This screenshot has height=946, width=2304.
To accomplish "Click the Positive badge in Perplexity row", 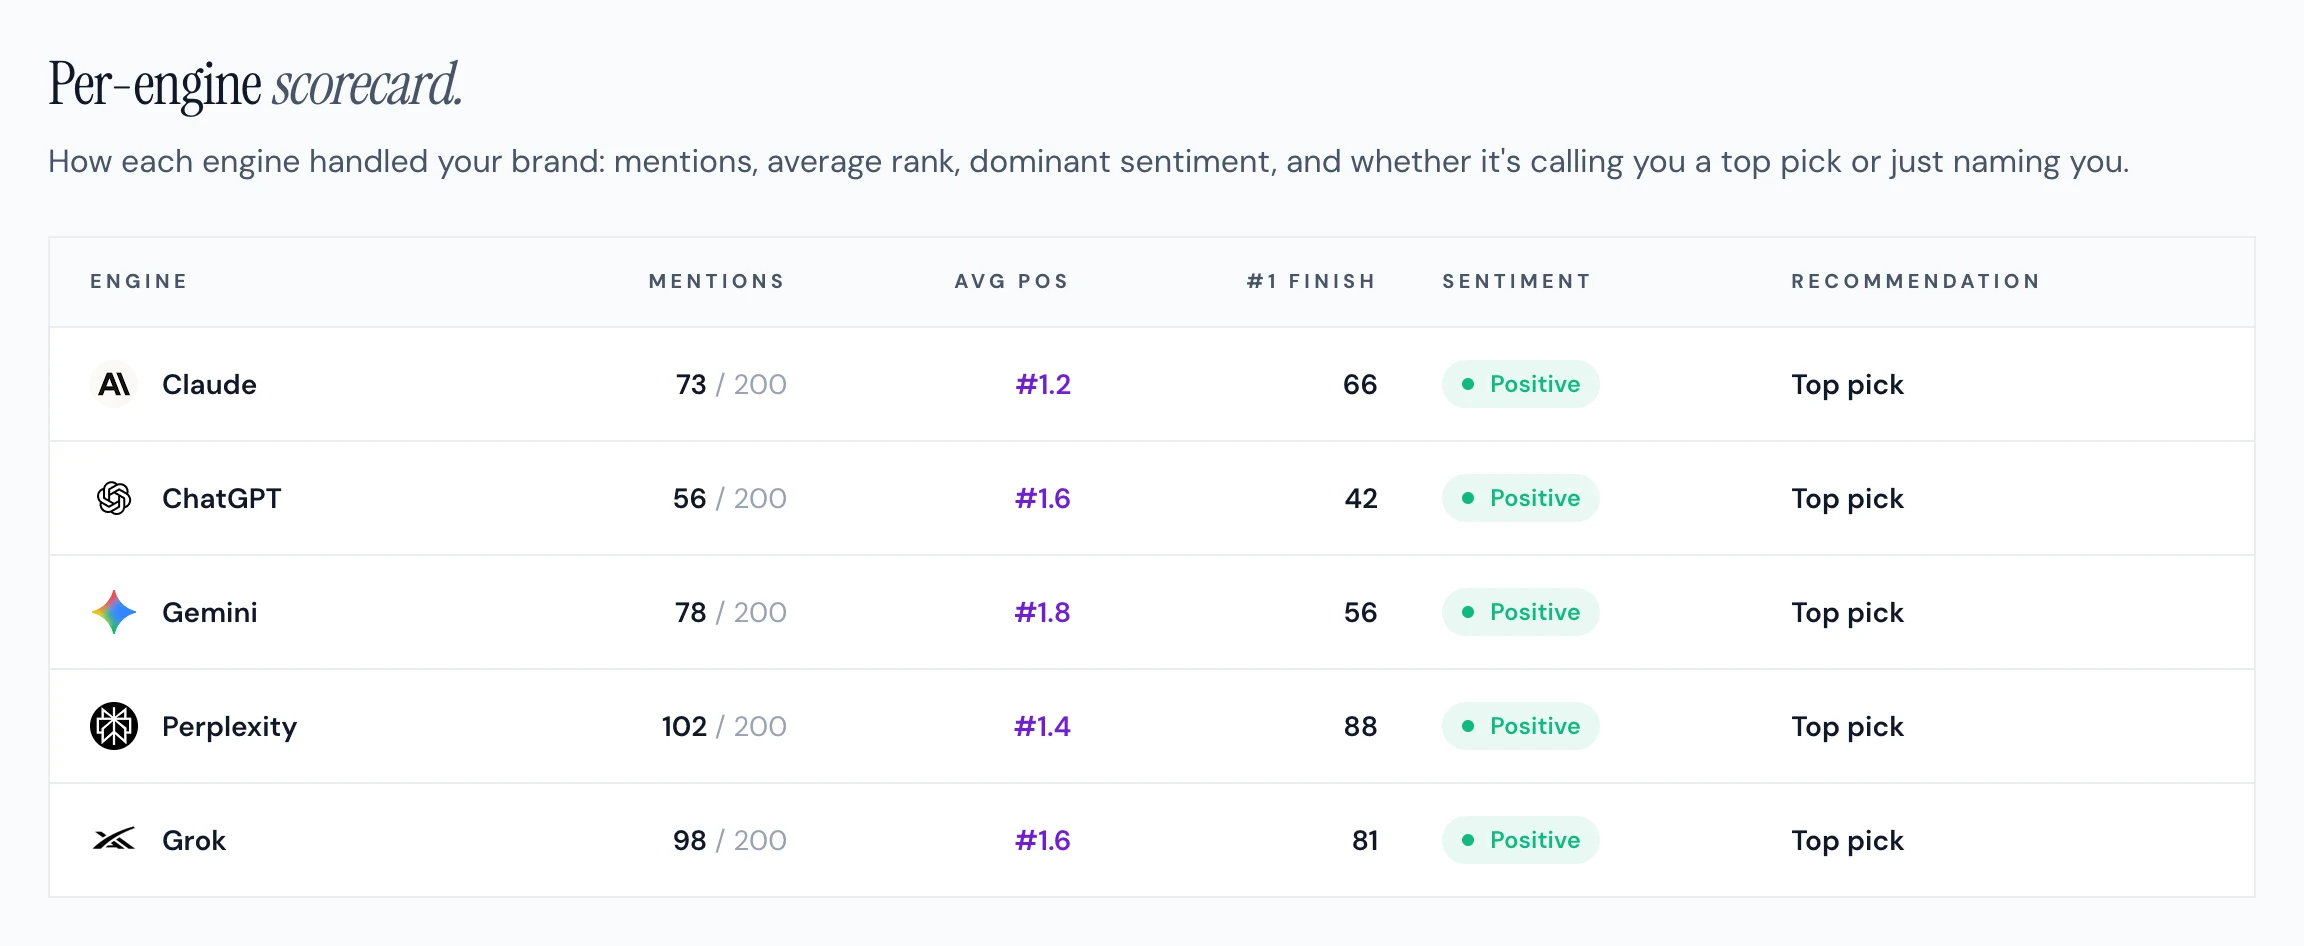I will [x=1520, y=726].
